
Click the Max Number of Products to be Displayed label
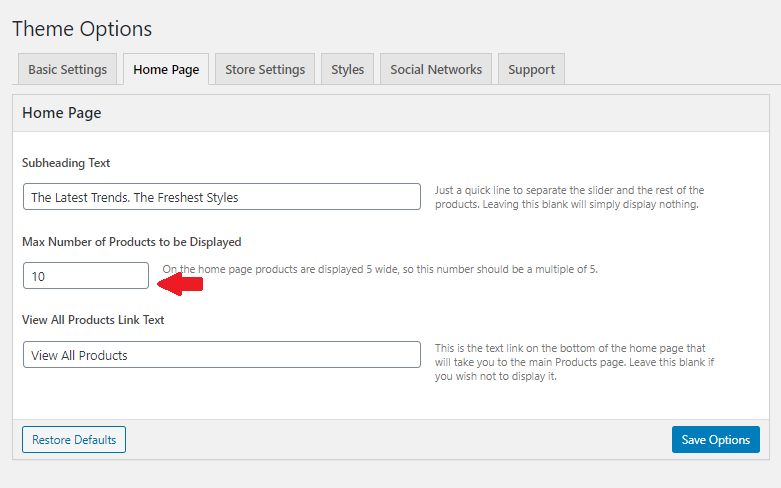coord(131,242)
